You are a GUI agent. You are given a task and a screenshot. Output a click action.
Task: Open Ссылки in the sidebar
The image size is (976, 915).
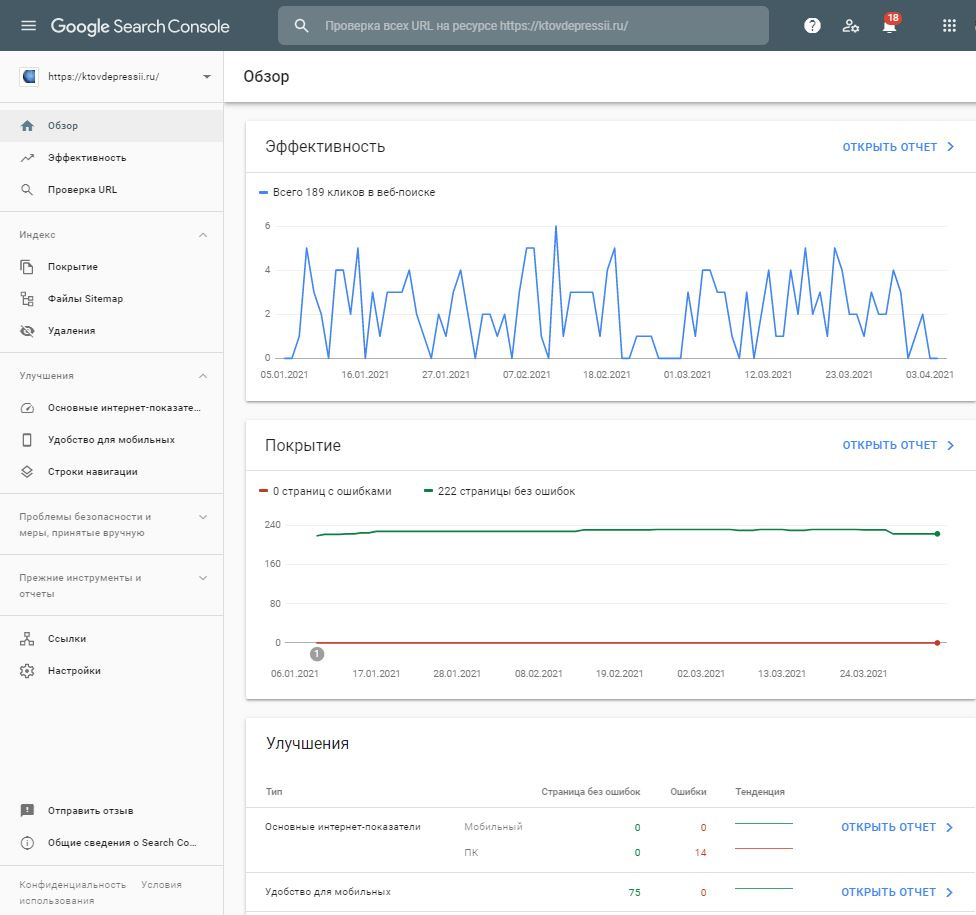tap(67, 639)
